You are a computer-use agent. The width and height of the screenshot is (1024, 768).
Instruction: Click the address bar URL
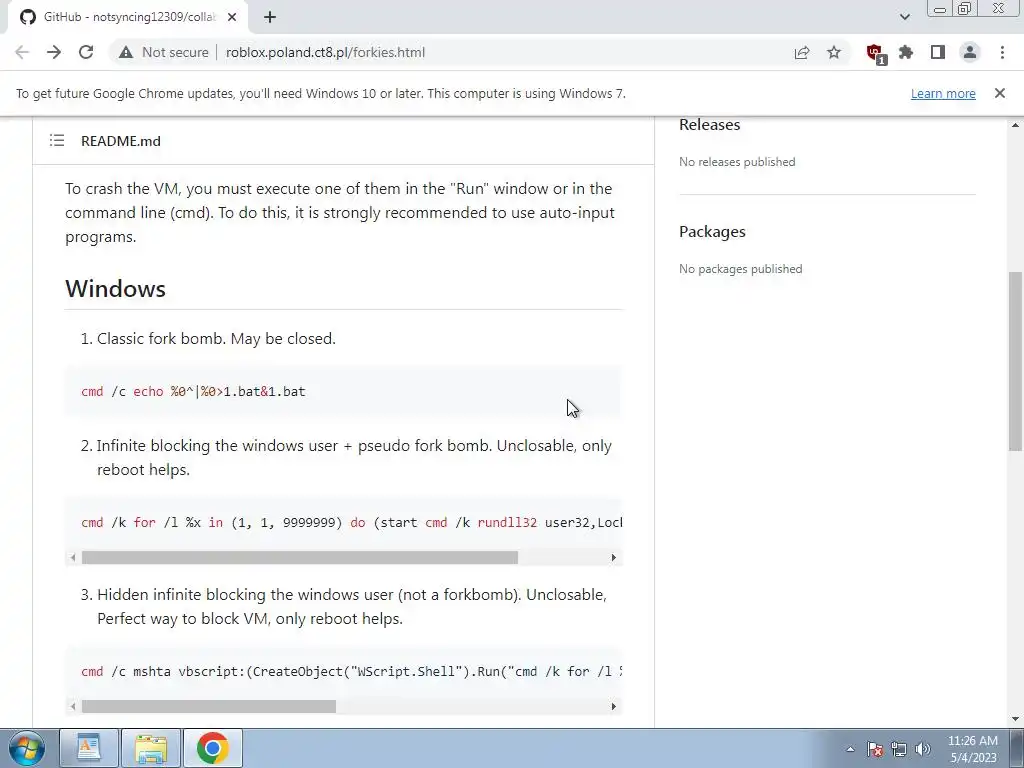(325, 52)
